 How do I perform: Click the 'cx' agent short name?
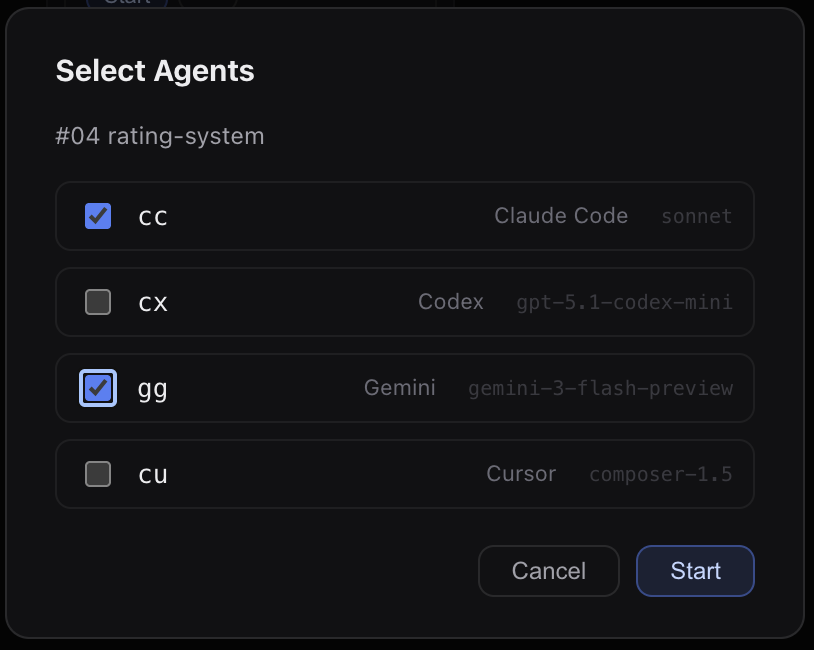tap(153, 302)
